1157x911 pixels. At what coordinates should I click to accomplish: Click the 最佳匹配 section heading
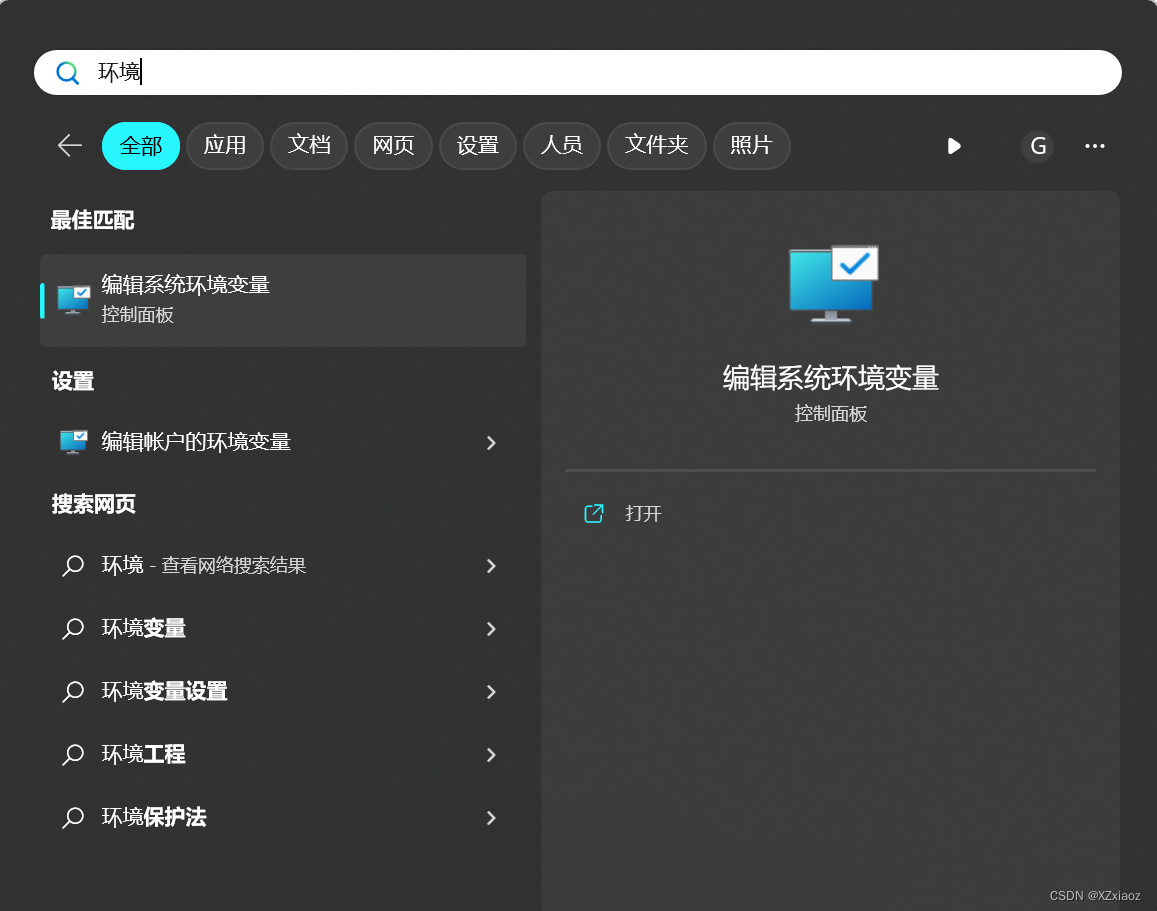(x=92, y=220)
